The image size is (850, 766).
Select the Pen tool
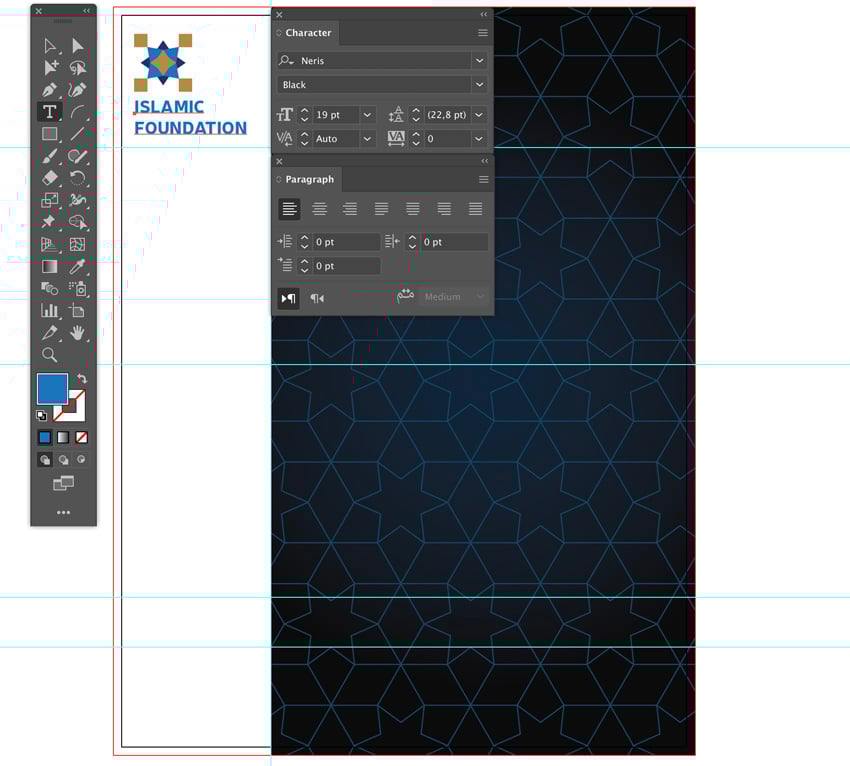(50, 89)
